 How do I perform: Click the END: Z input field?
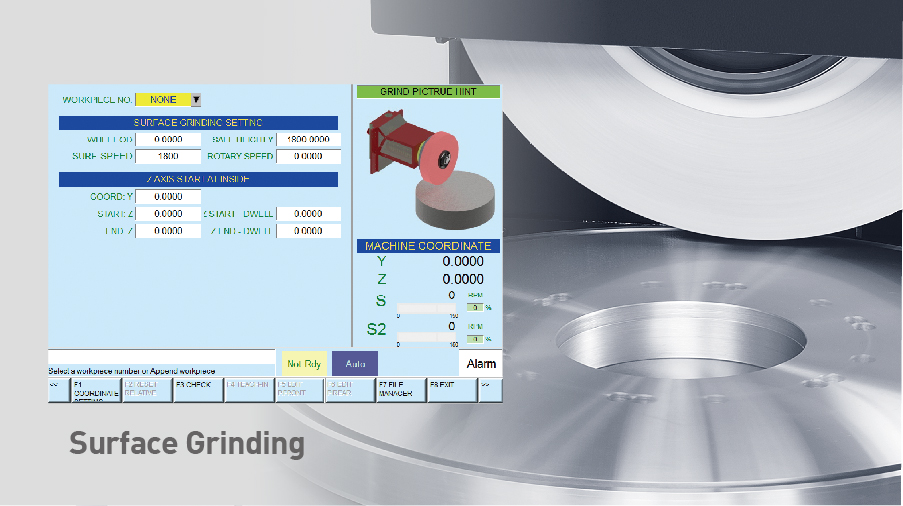(x=168, y=231)
